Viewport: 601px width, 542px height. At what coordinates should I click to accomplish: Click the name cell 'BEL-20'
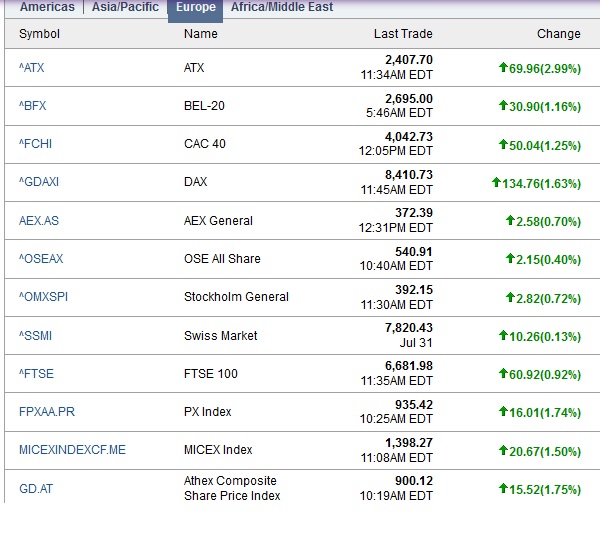[204, 106]
